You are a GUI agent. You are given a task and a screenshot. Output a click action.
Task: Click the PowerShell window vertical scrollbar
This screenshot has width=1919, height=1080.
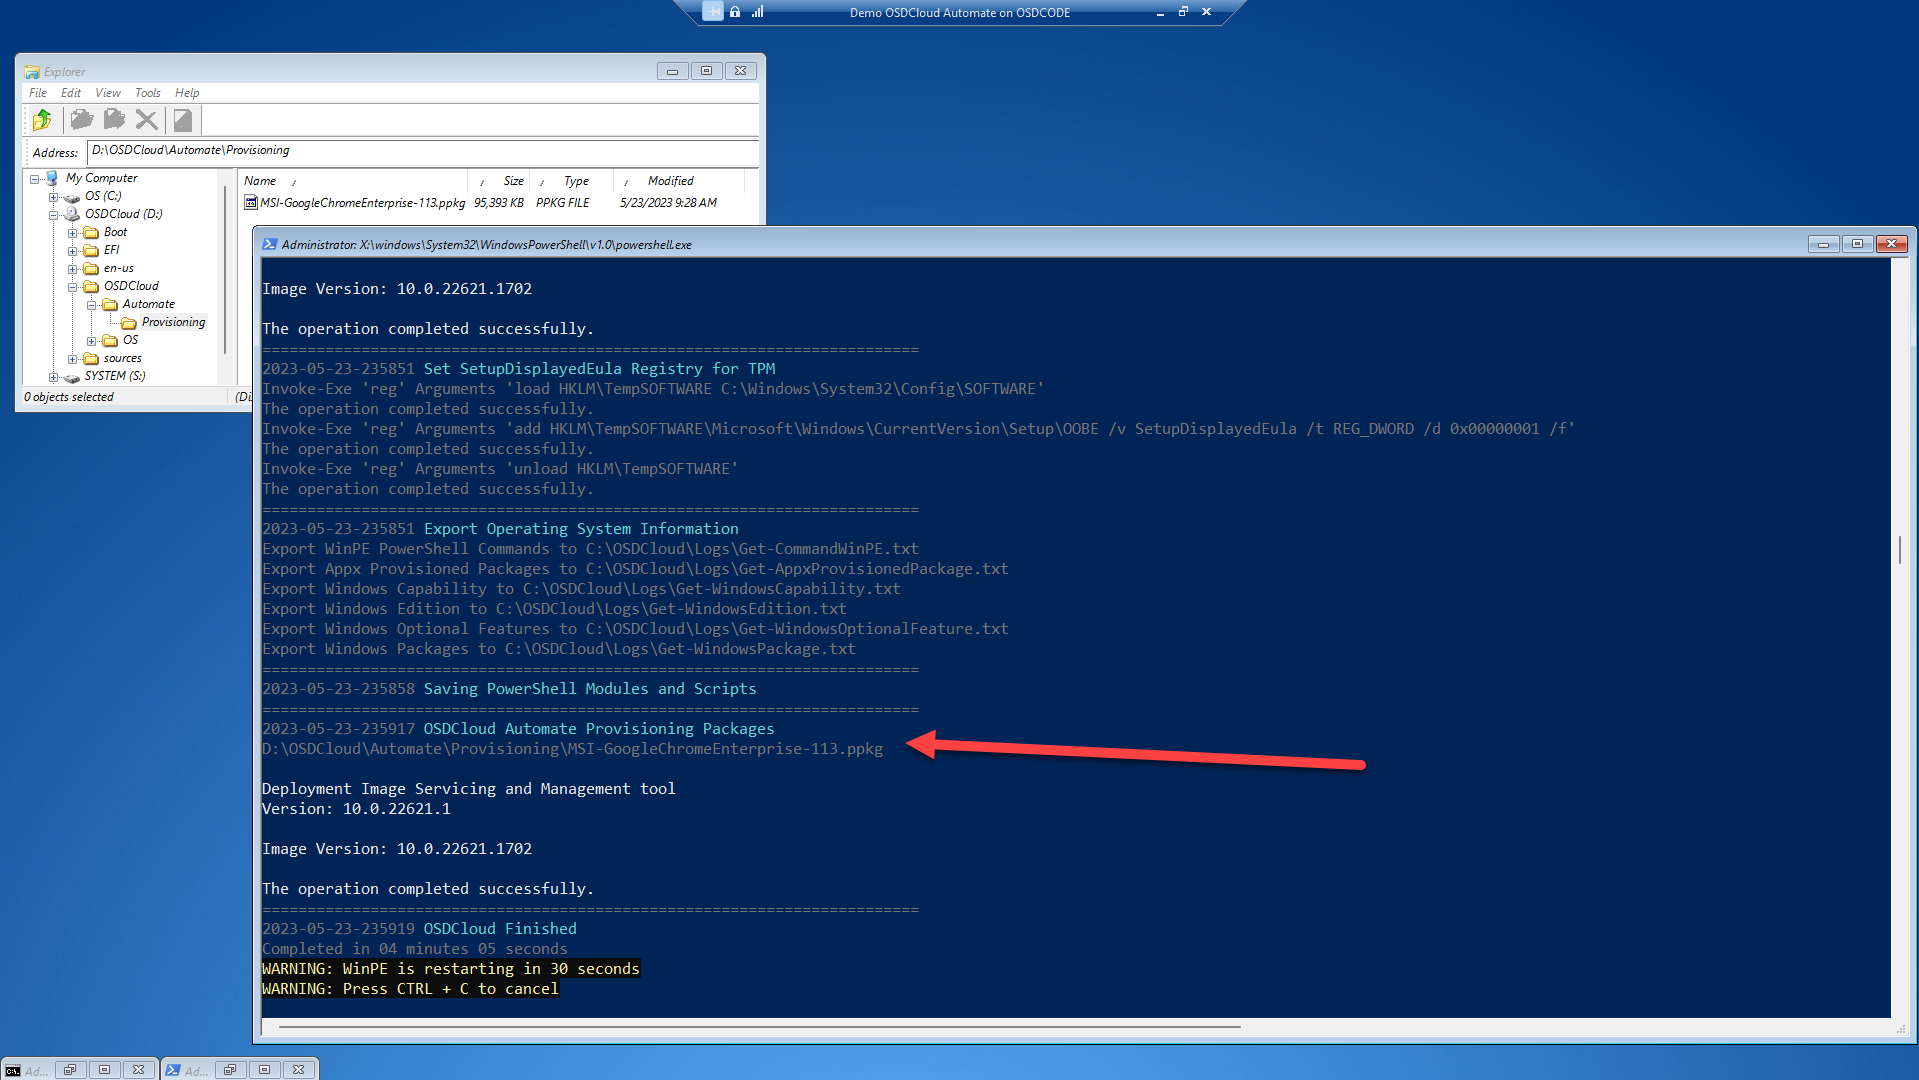(x=1899, y=548)
